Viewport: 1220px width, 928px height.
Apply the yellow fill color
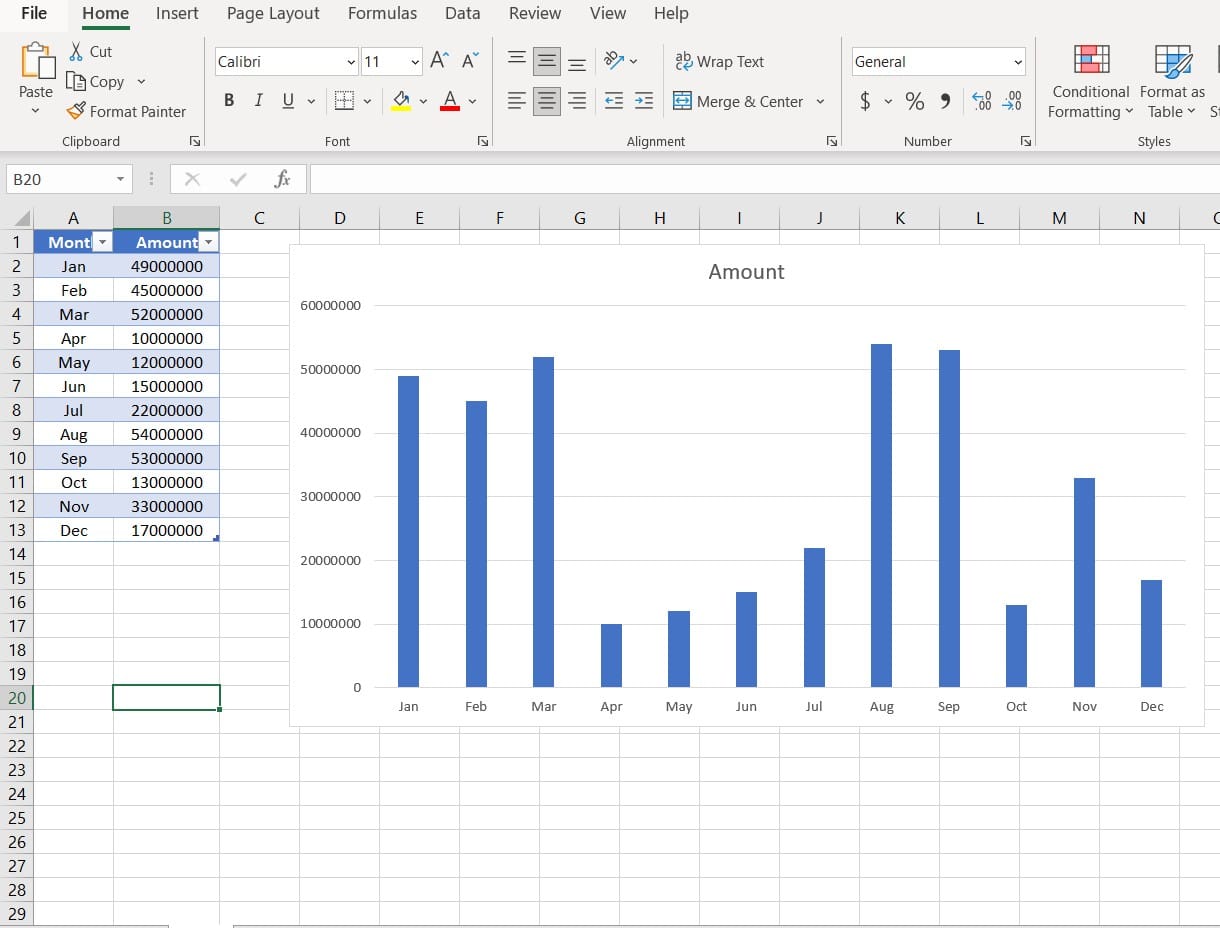(x=401, y=101)
